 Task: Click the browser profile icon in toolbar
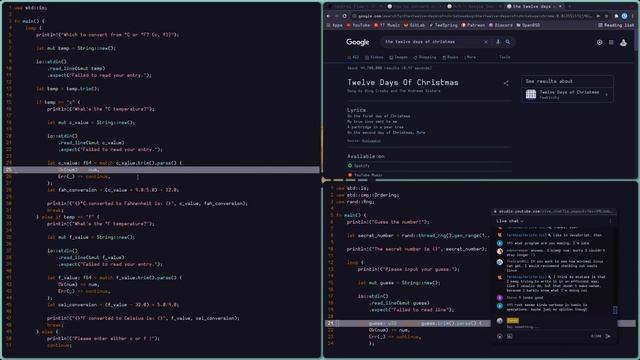(624, 16)
